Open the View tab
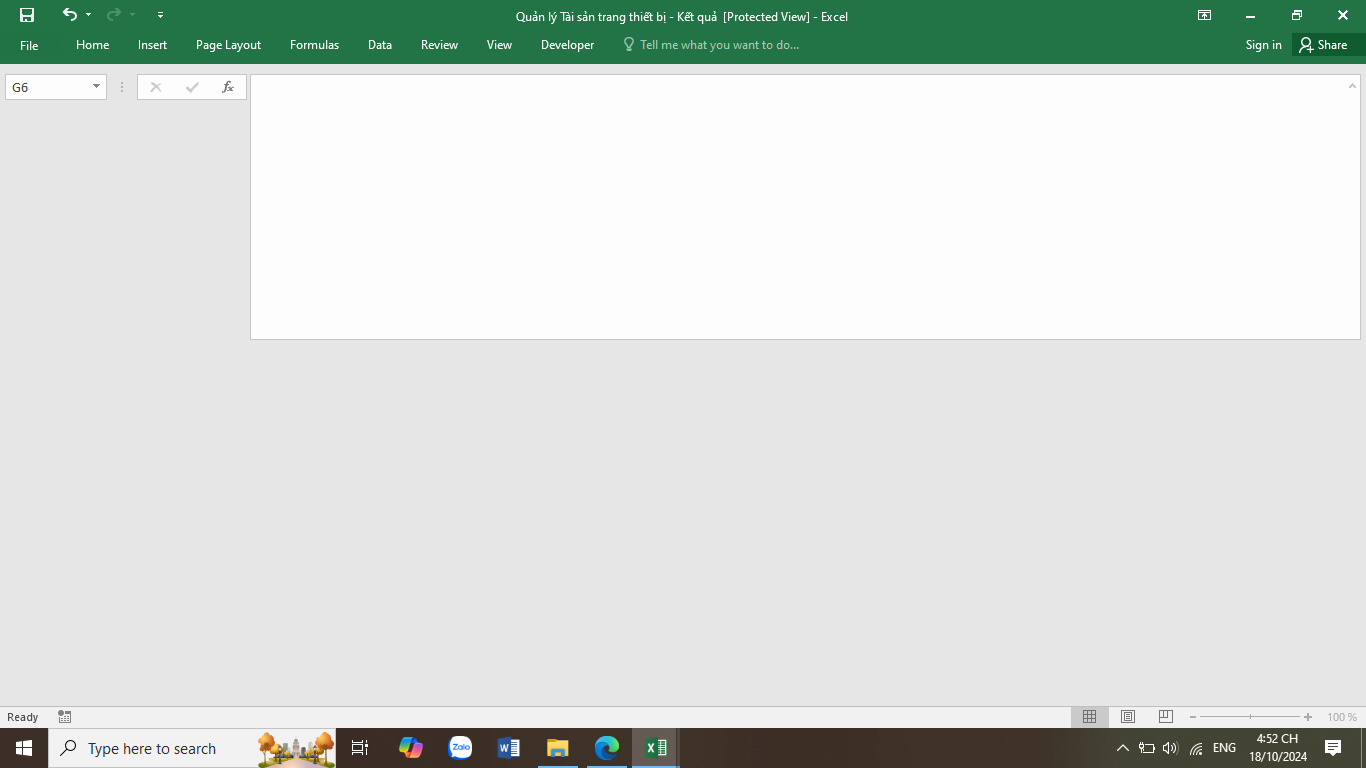 [x=499, y=45]
